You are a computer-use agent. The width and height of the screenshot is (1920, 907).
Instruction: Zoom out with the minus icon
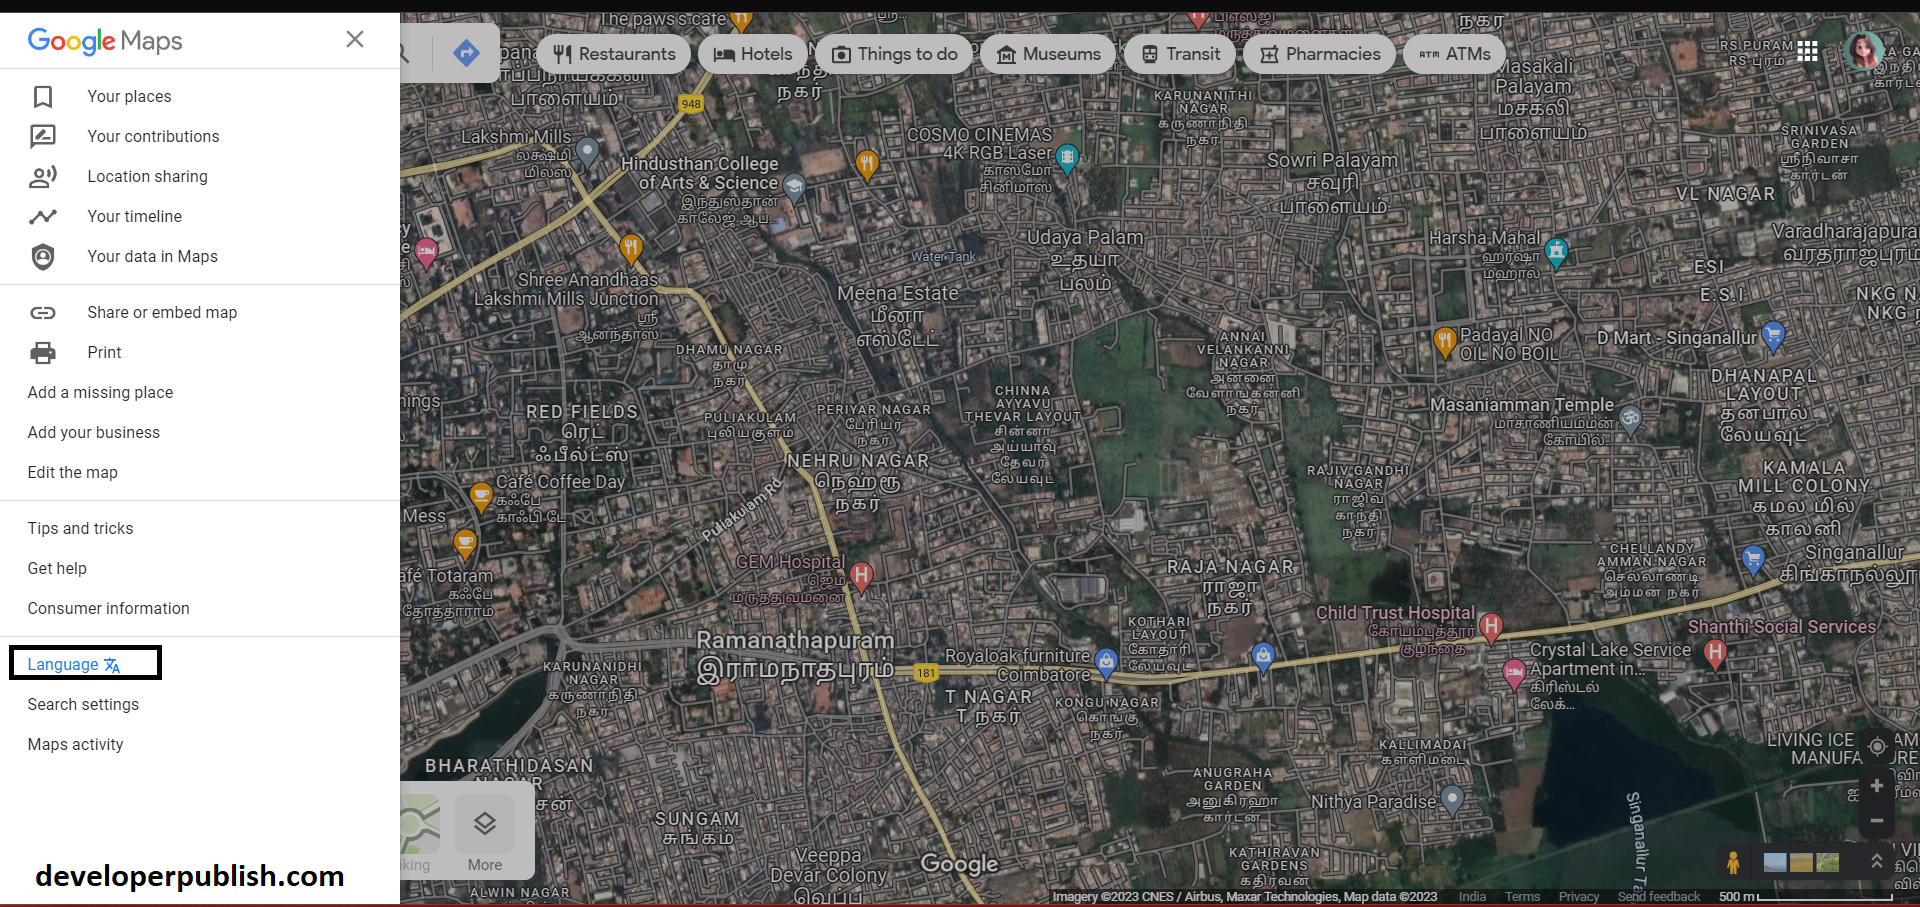click(1877, 818)
